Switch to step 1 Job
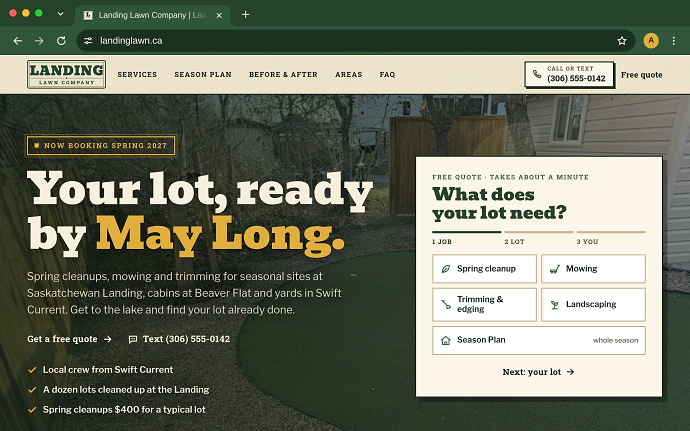Image resolution: width=690 pixels, height=431 pixels. [x=466, y=237]
